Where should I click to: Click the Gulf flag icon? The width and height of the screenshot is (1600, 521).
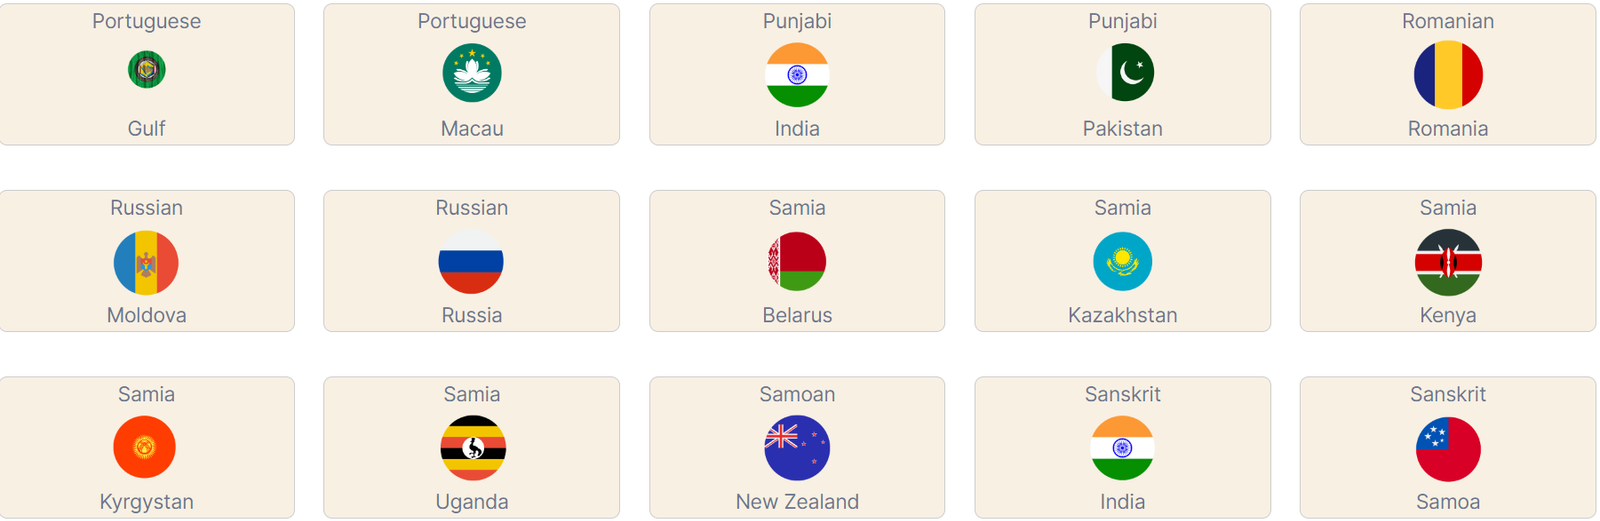(x=147, y=70)
